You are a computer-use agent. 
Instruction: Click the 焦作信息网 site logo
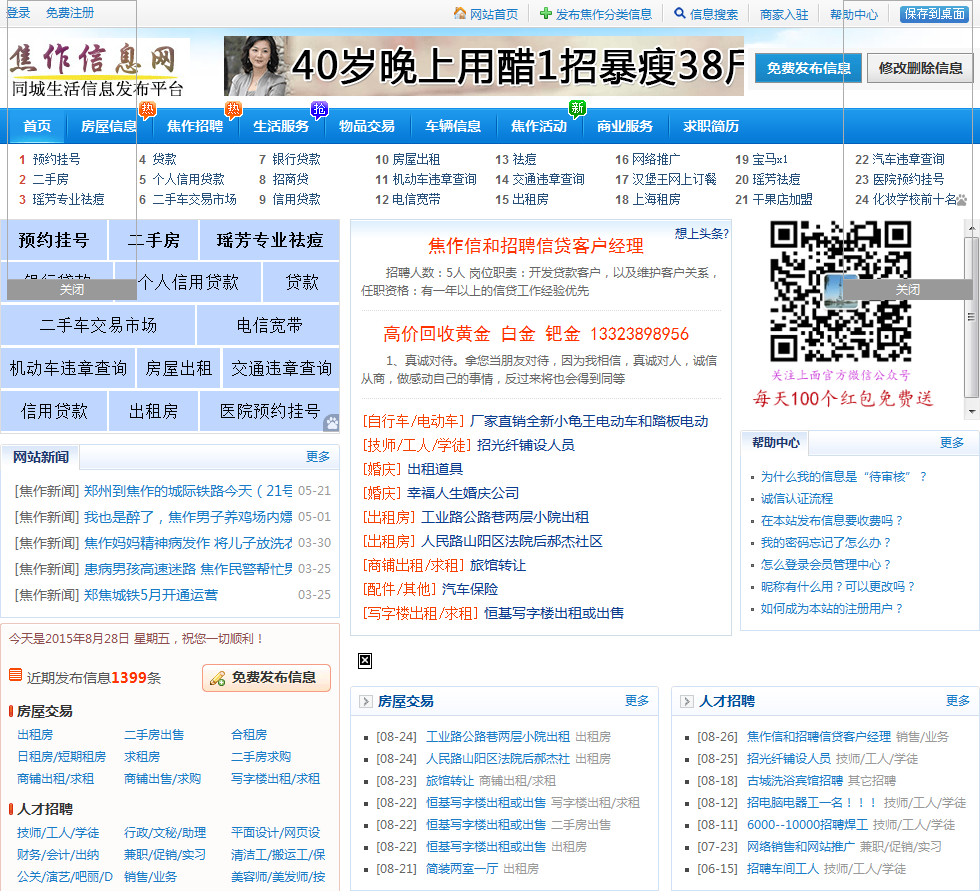coord(98,69)
